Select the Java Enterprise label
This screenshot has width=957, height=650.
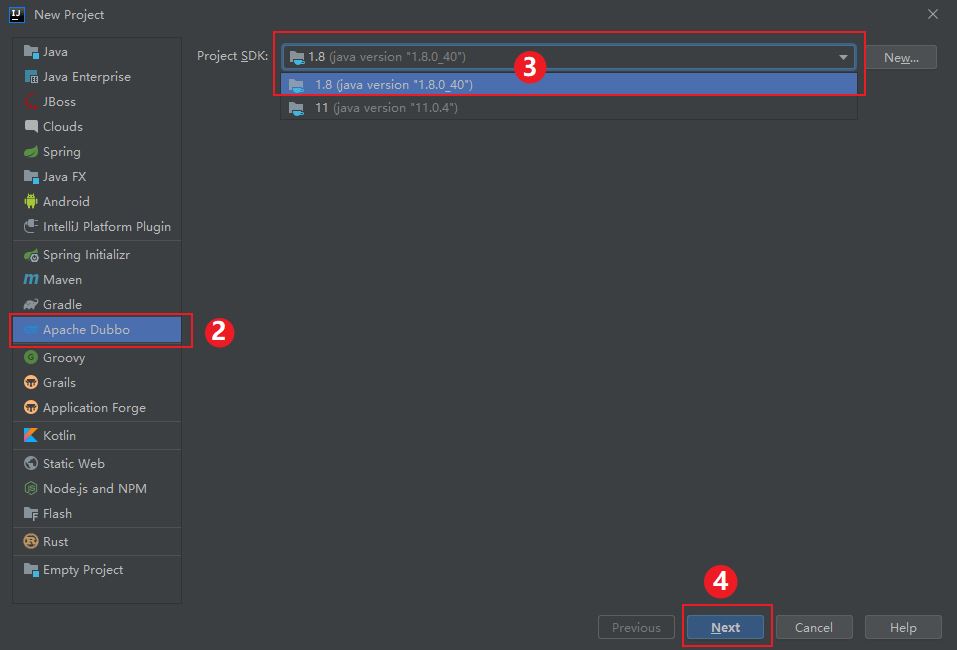pyautogui.click(x=87, y=77)
